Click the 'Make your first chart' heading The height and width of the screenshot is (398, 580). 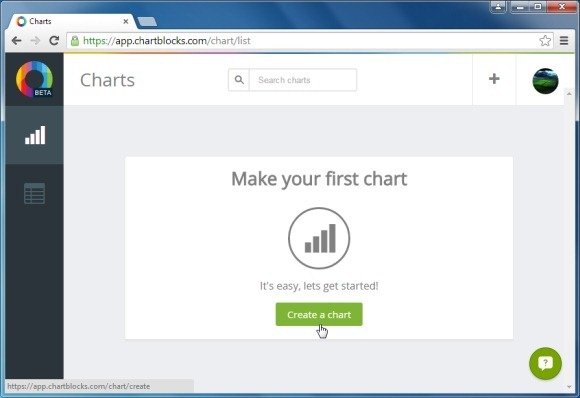coord(319,179)
